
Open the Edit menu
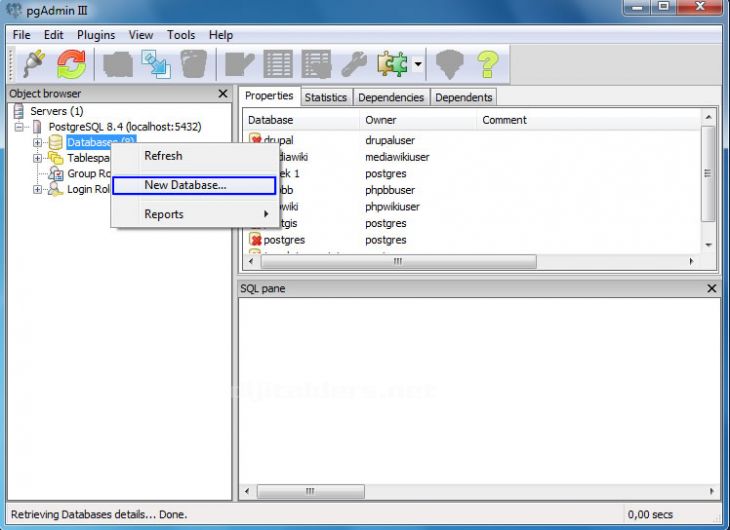(x=54, y=35)
